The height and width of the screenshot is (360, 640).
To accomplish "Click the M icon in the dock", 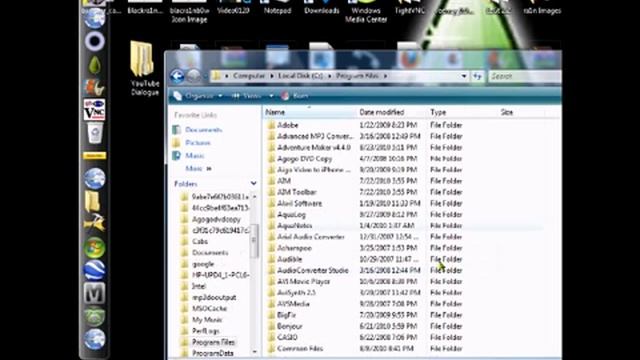I will coord(94,293).
